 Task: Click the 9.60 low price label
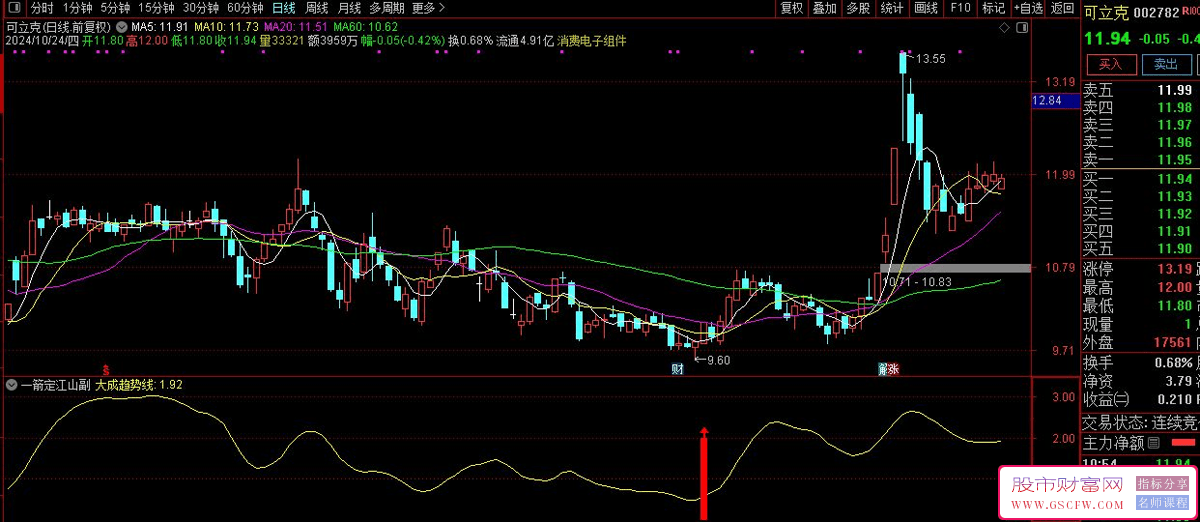pos(718,360)
